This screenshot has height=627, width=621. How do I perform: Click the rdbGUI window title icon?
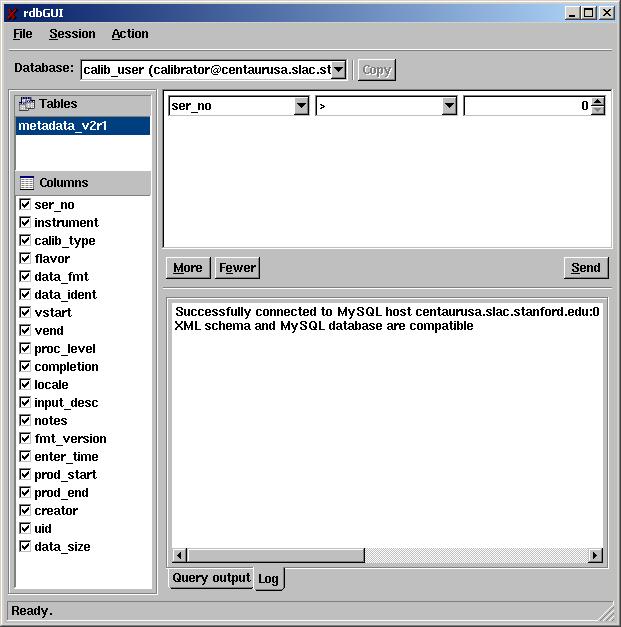pos(11,13)
